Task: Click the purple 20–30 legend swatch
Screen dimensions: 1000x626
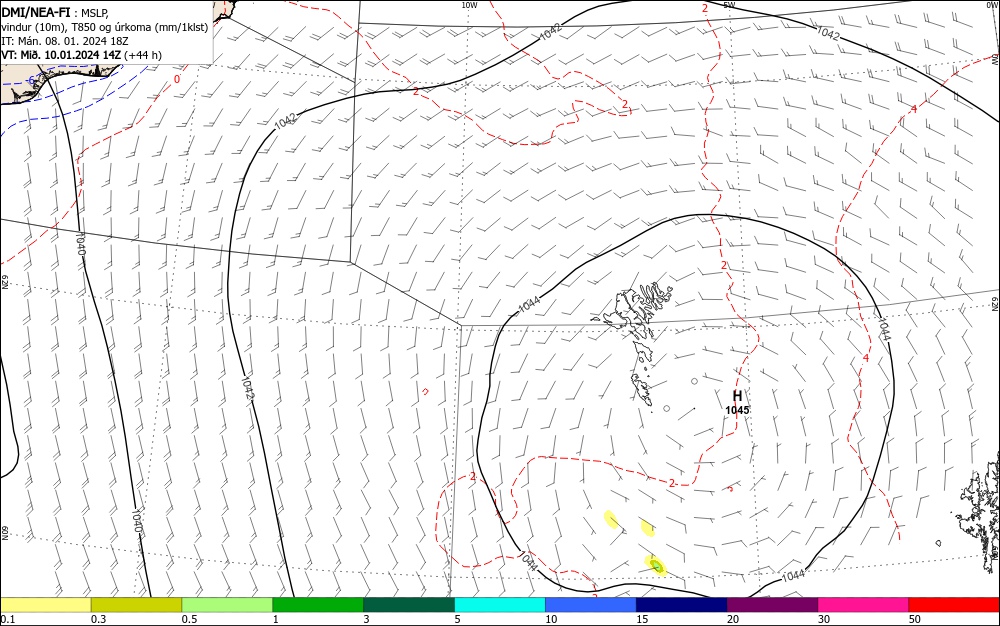Action: point(772,605)
